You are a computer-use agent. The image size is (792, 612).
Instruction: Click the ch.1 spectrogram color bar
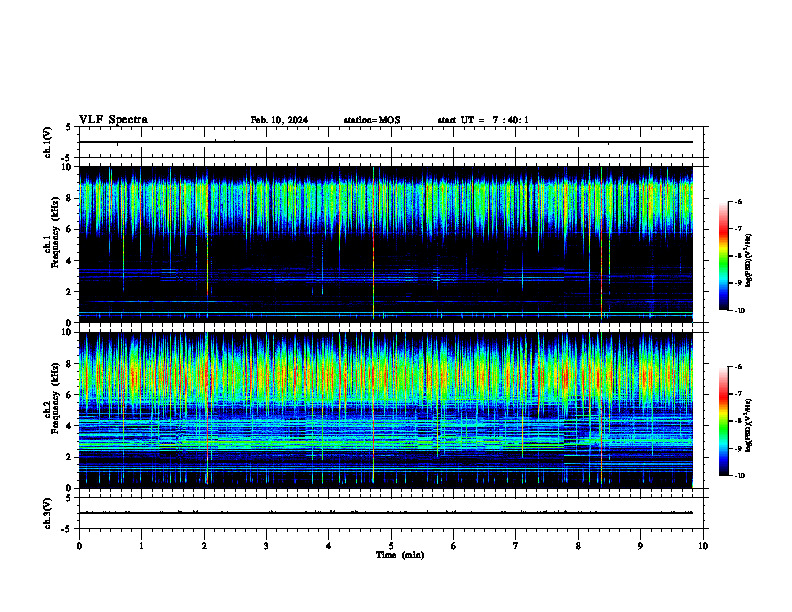[x=723, y=256]
